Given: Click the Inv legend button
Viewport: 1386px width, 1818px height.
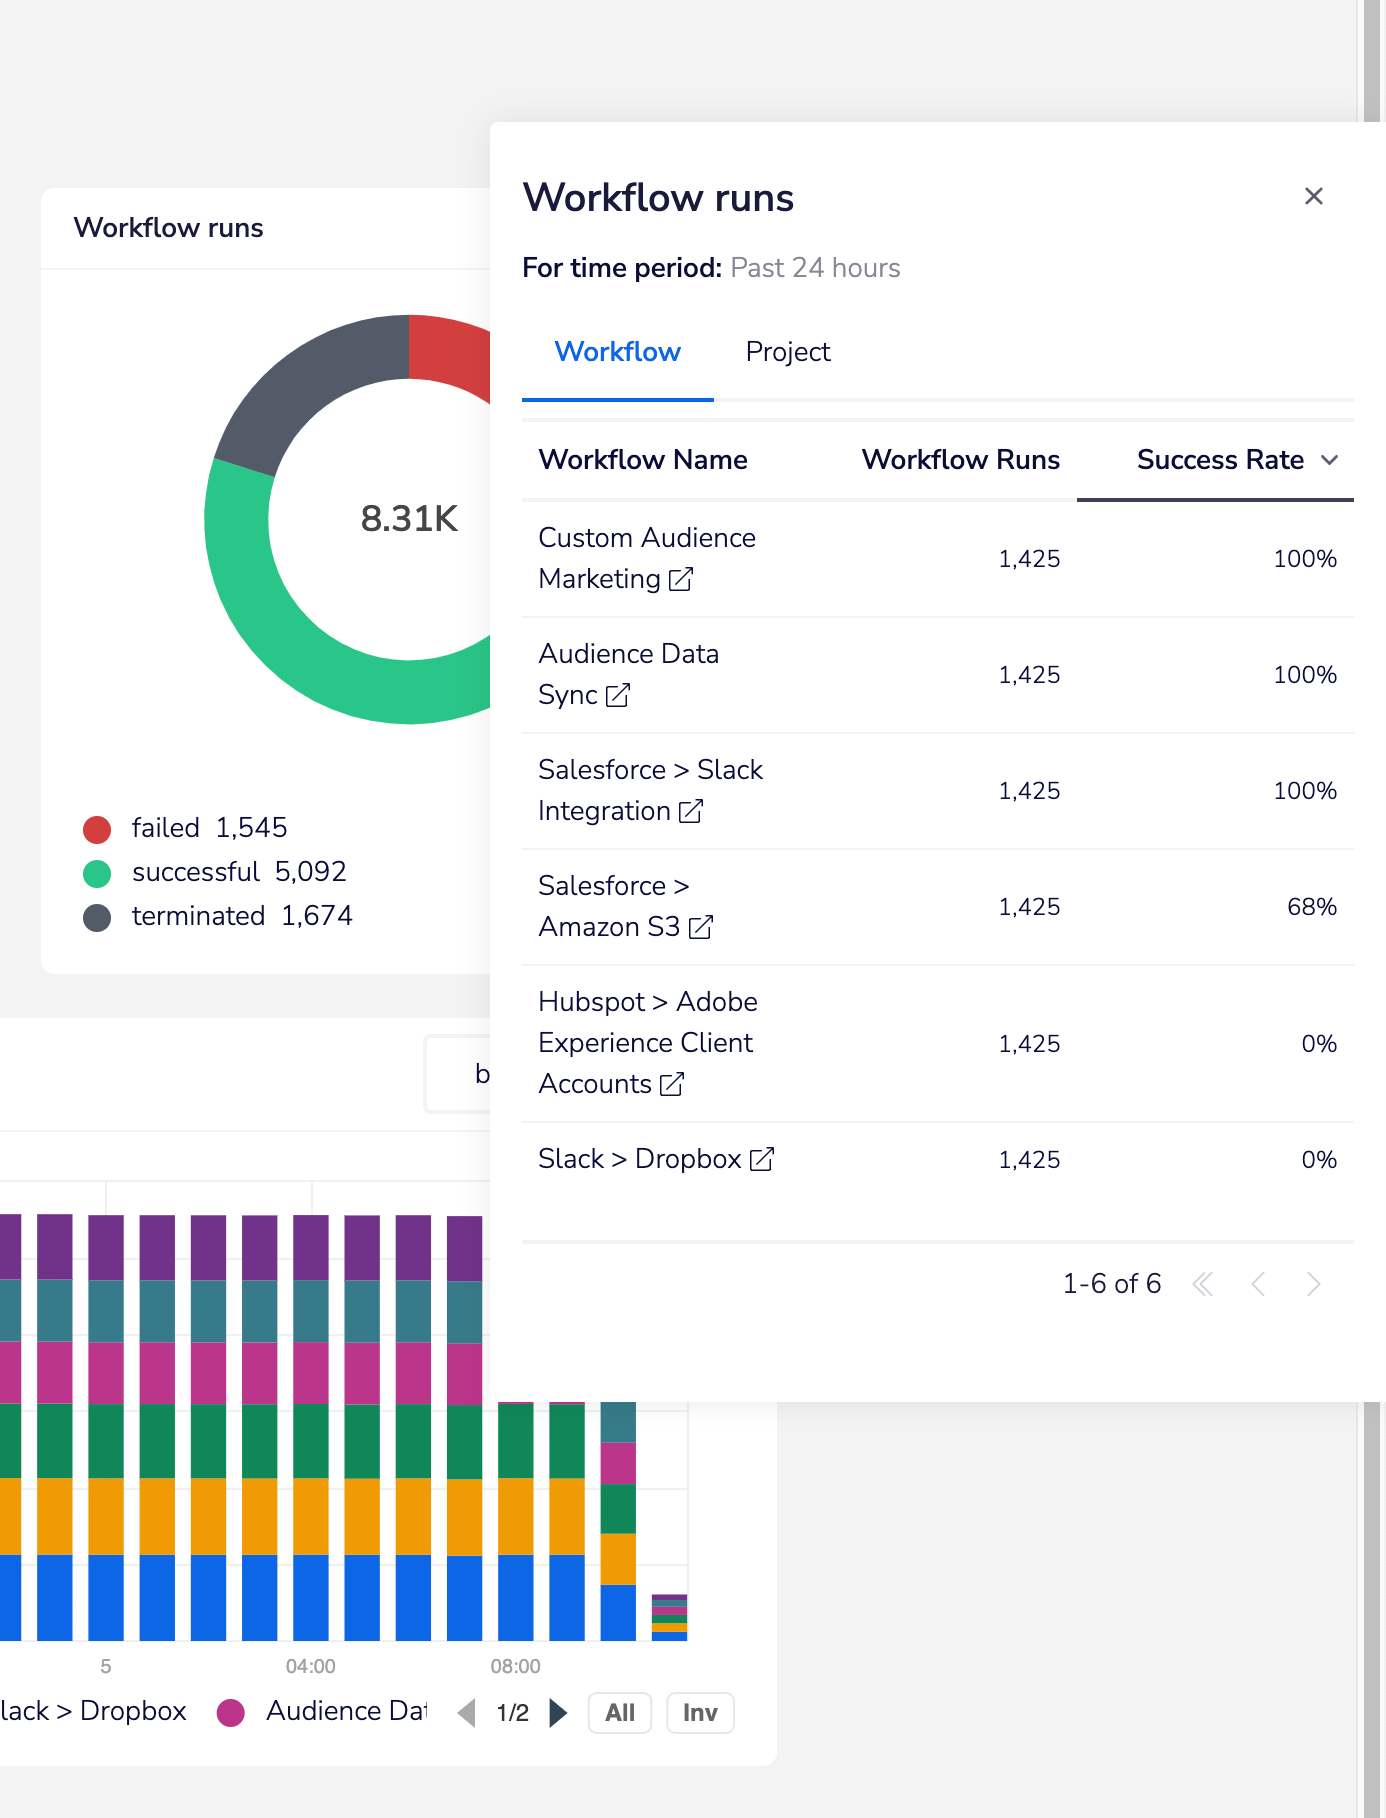Looking at the screenshot, I should click(x=699, y=1713).
